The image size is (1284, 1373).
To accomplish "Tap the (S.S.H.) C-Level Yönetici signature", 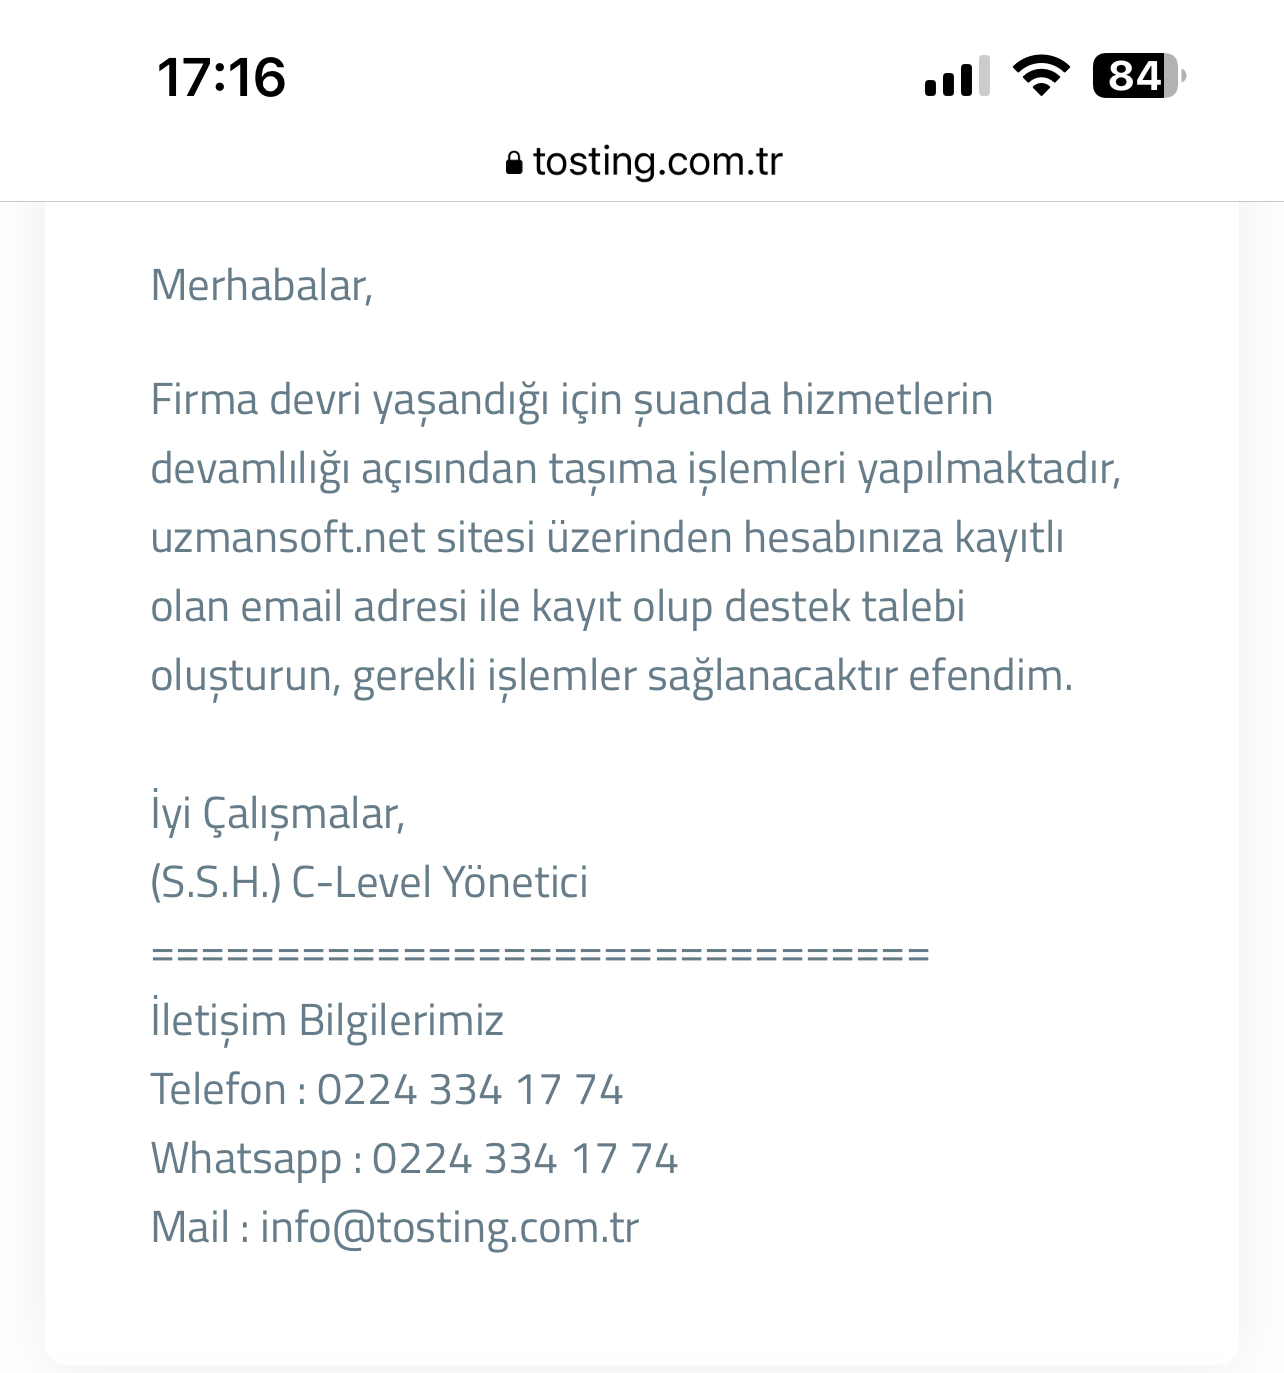I will [x=369, y=883].
